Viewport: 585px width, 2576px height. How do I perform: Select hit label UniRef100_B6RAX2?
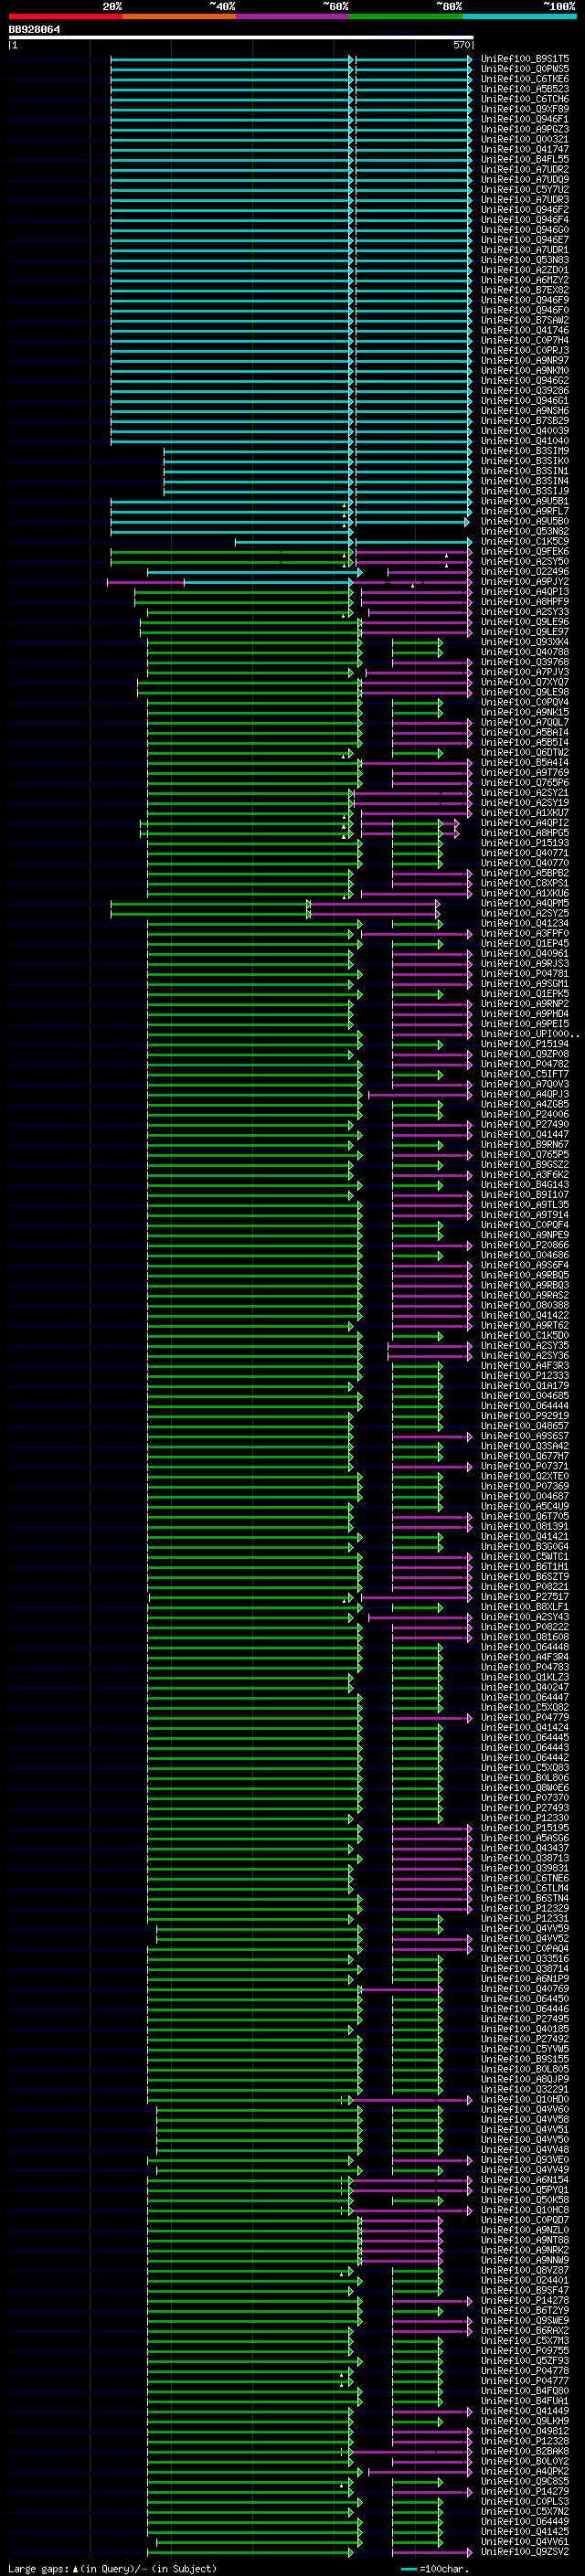(x=525, y=2330)
